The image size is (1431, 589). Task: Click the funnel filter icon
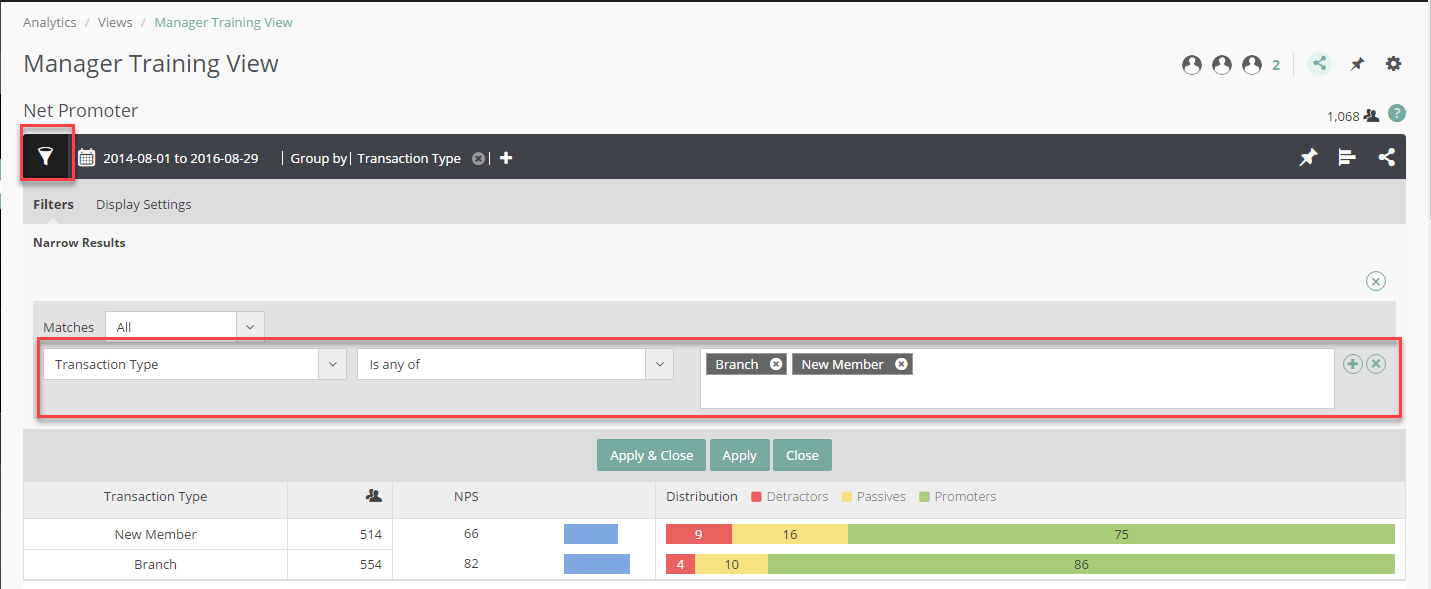click(46, 157)
